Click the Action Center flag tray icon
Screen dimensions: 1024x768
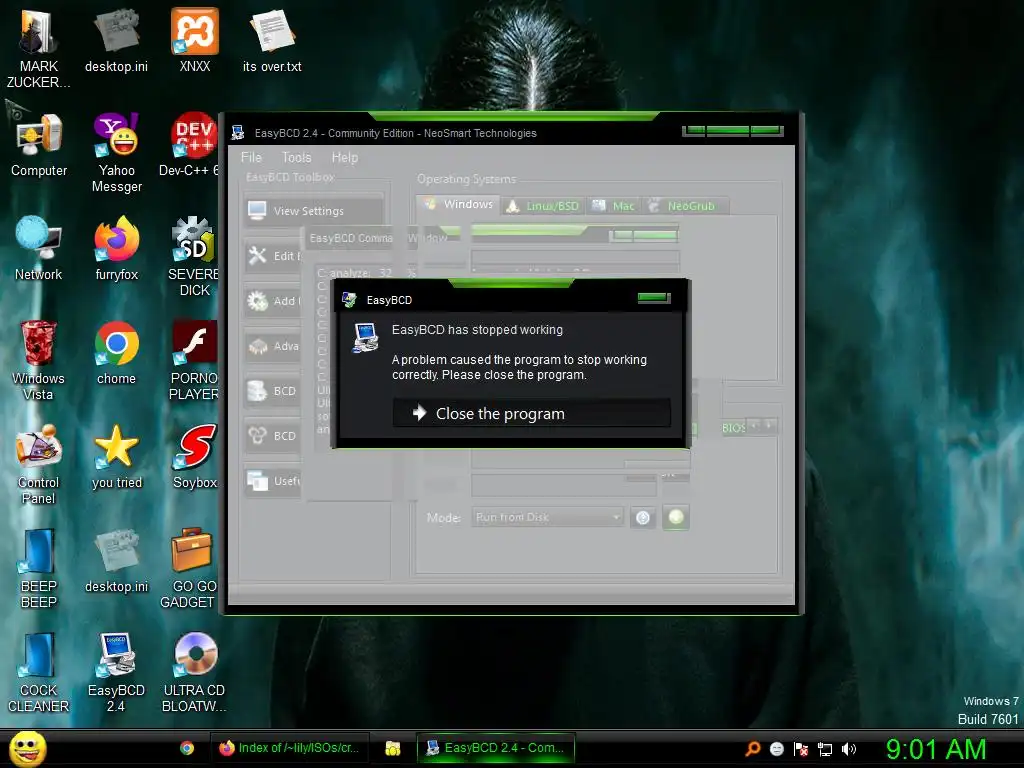pos(801,749)
